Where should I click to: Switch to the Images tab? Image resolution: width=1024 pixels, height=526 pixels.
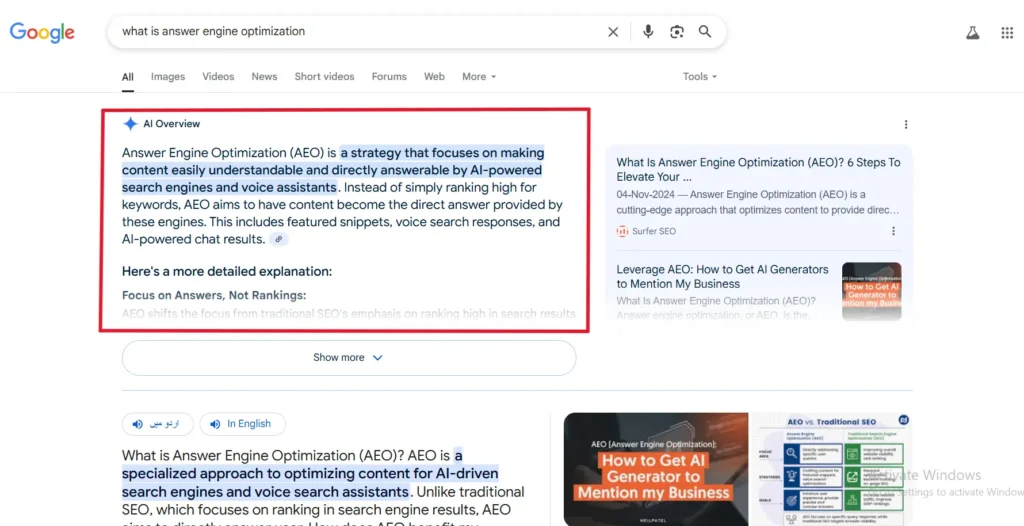(168, 76)
